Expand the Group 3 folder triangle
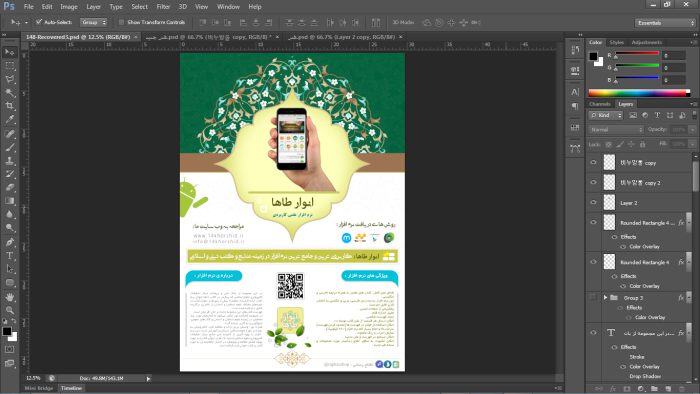Viewport: 700px width, 394px height. click(605, 298)
